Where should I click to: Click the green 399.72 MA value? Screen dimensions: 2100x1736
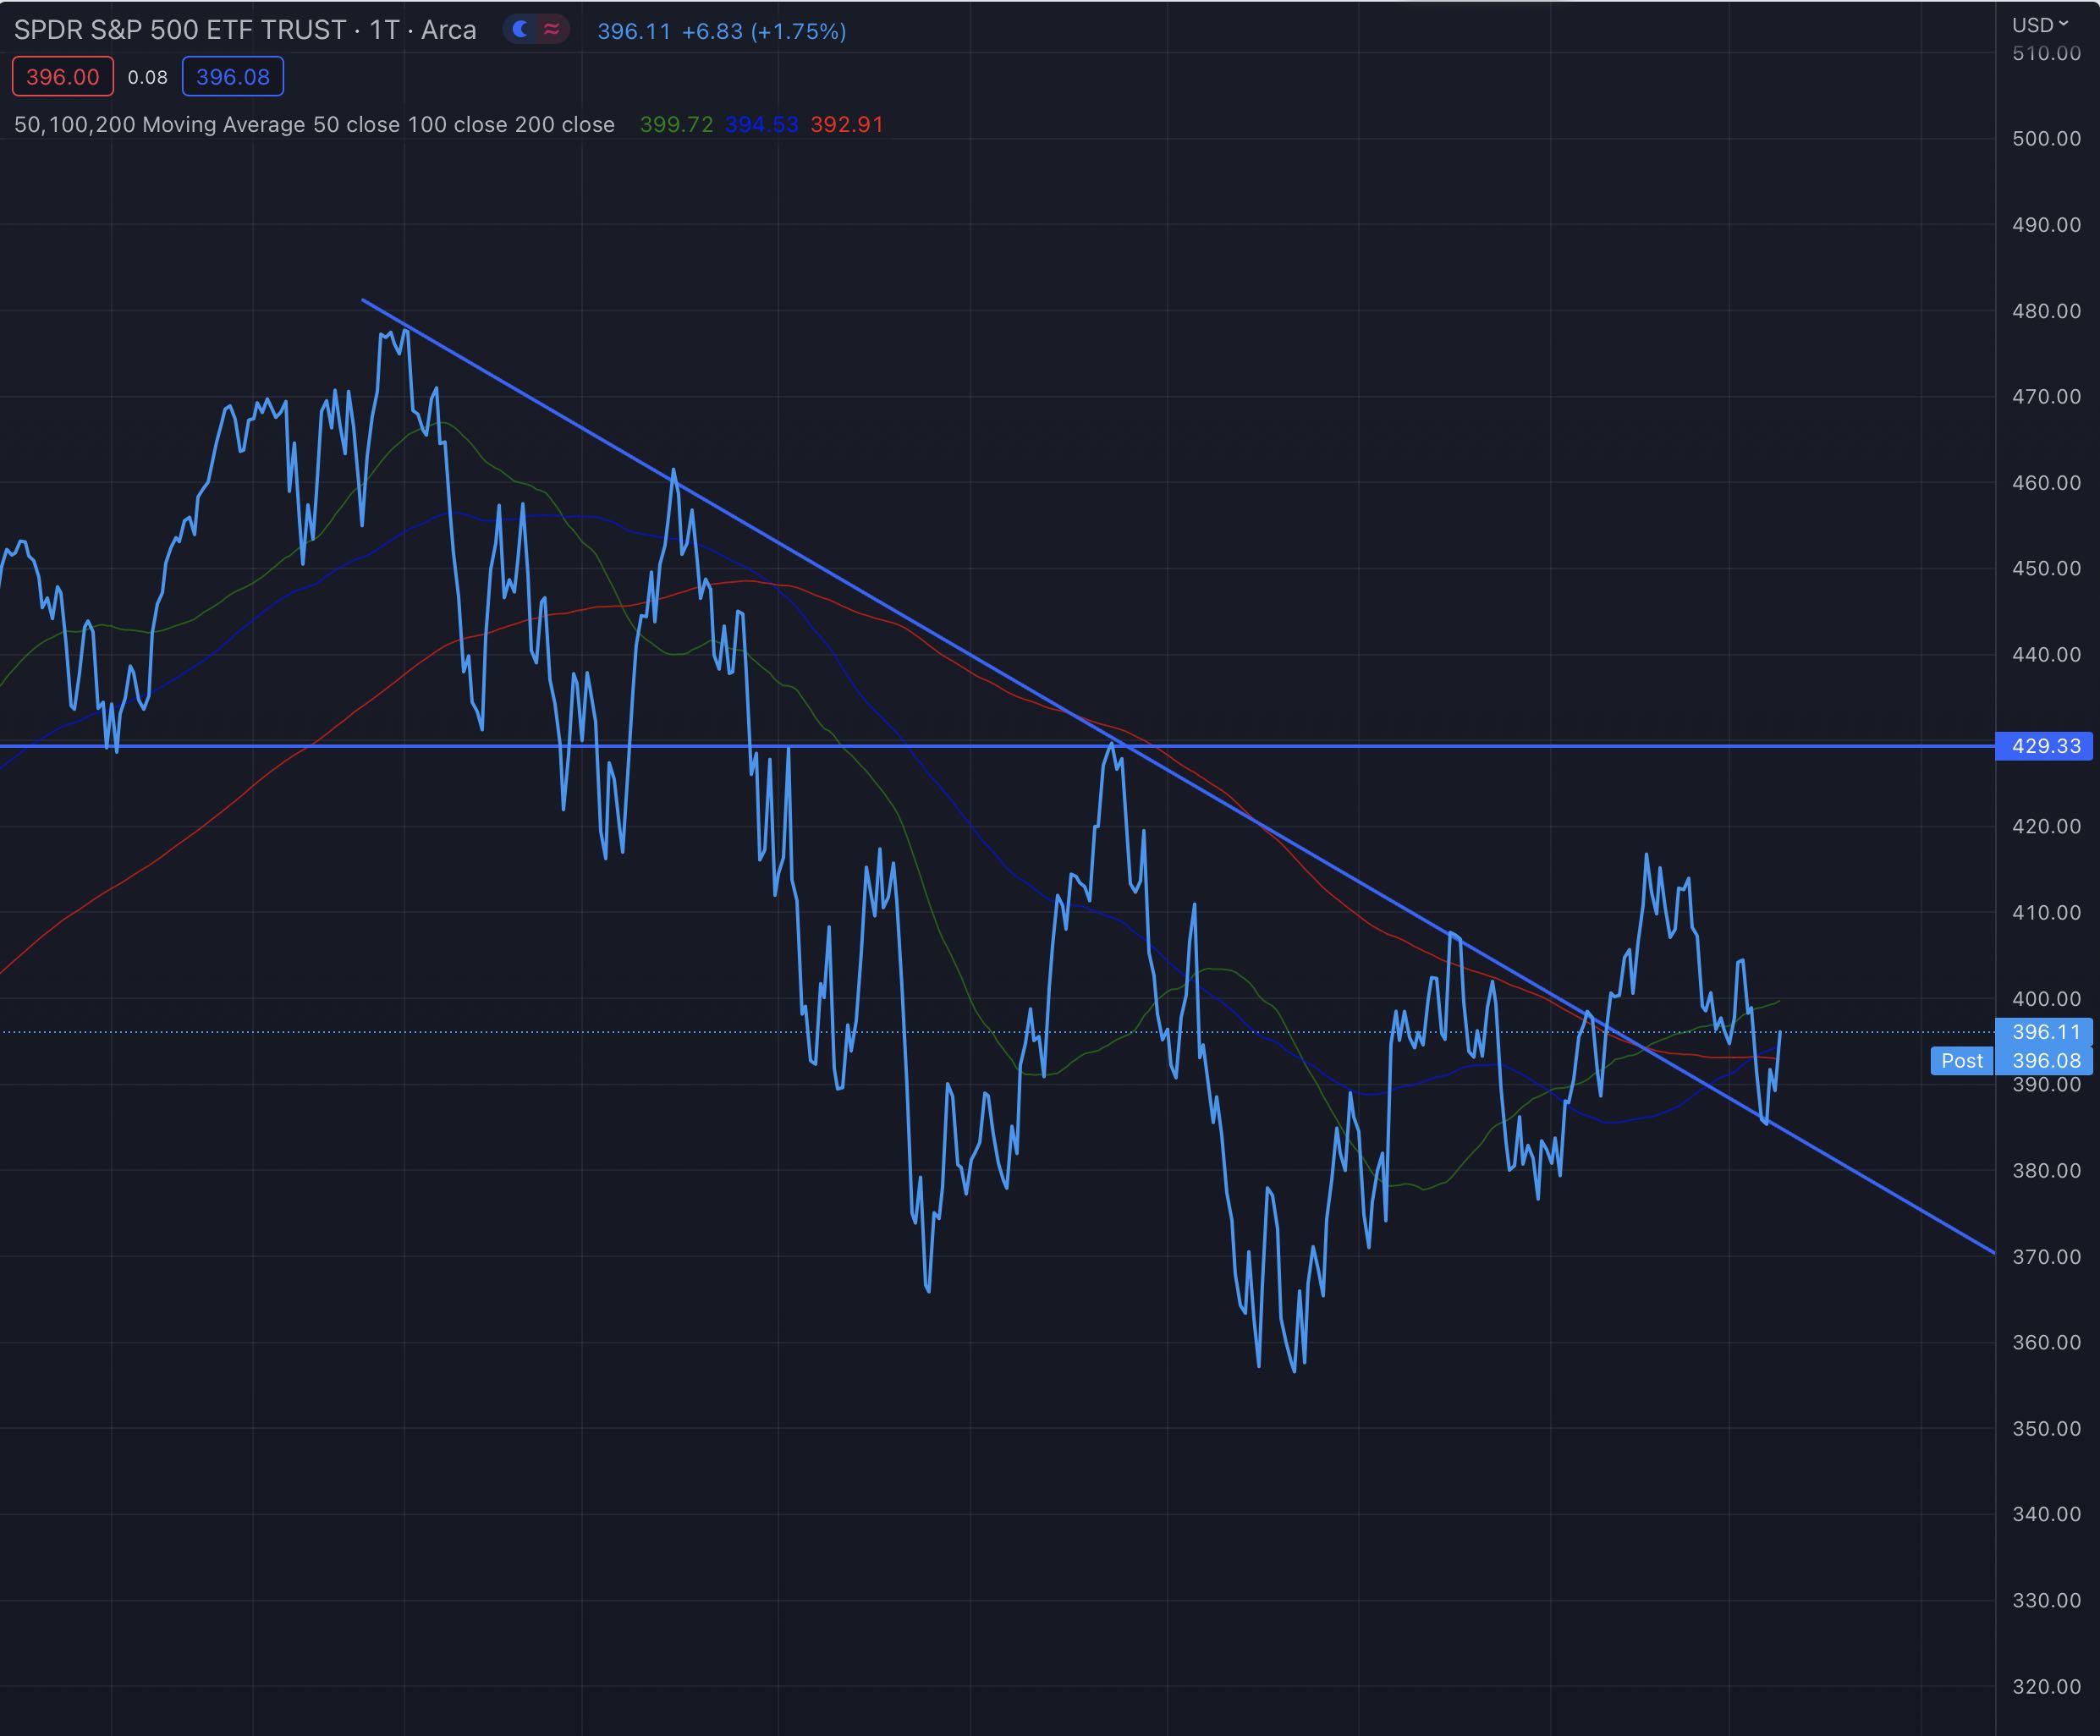click(x=676, y=125)
